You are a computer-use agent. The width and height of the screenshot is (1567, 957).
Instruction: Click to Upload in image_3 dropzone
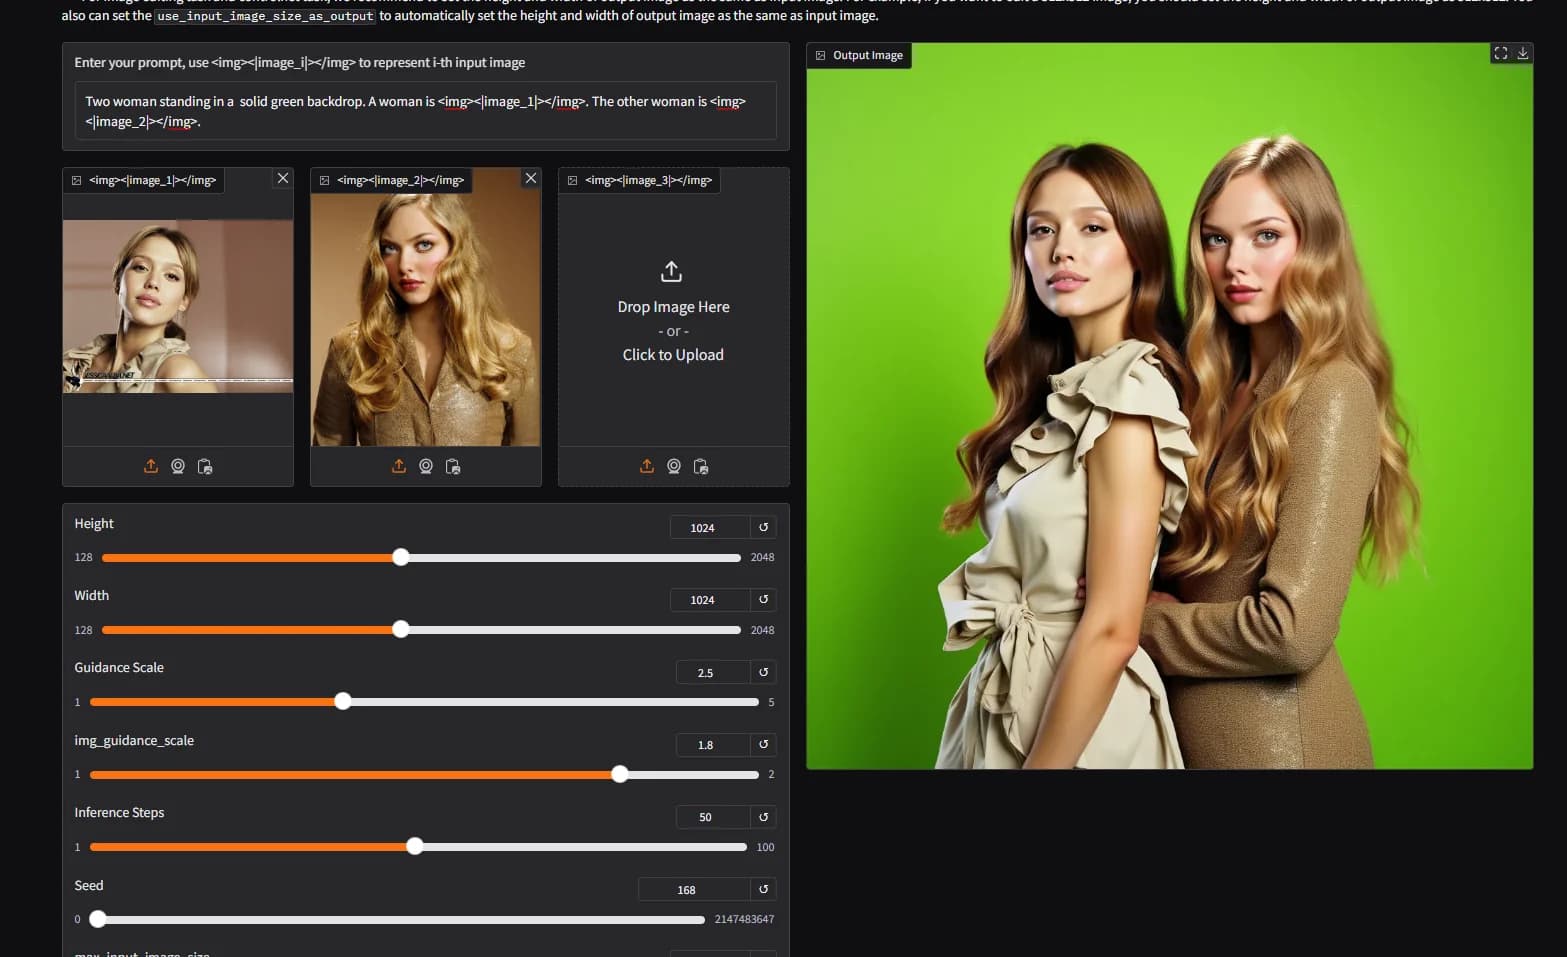click(673, 355)
